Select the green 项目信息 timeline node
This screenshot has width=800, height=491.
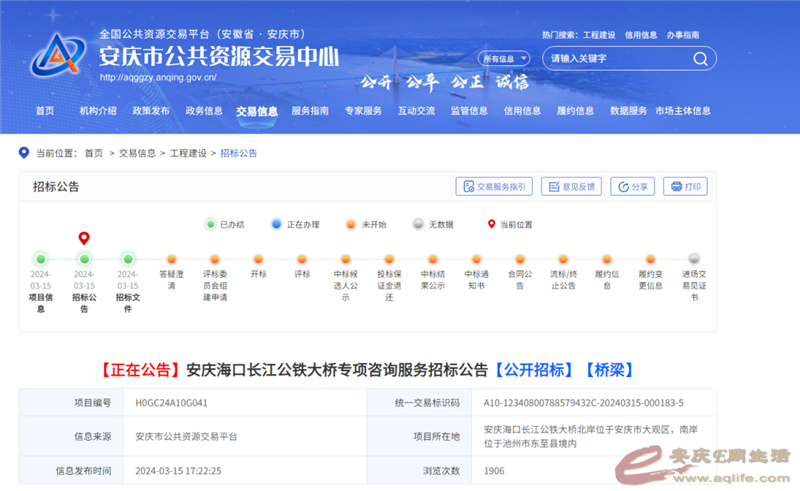tap(40, 259)
